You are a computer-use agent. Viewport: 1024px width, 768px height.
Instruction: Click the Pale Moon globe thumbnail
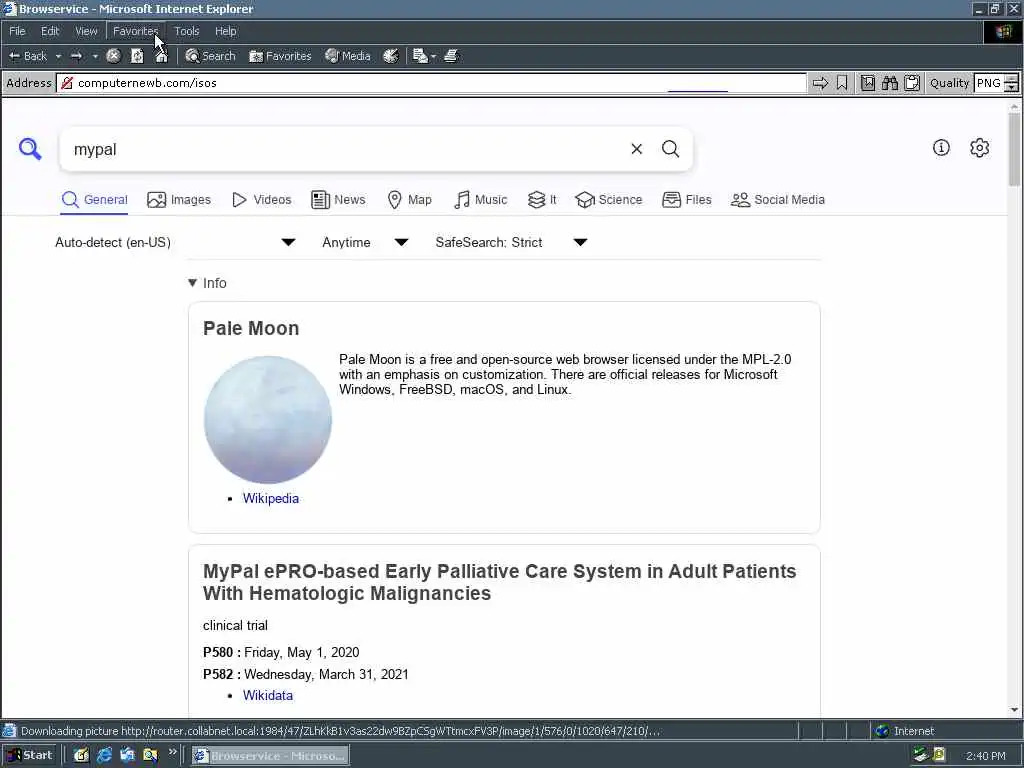[x=268, y=420]
